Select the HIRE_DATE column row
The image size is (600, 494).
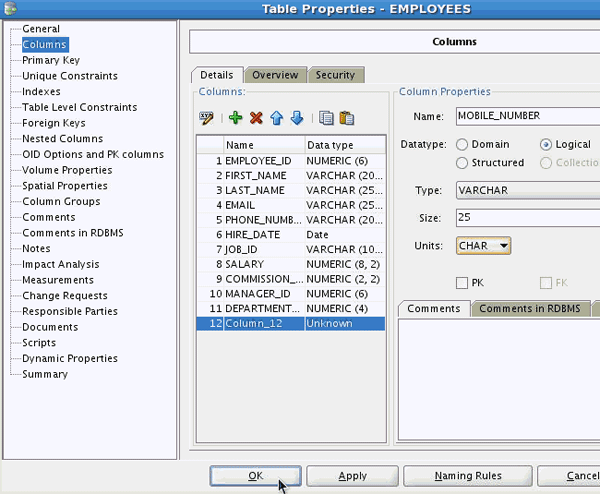(291, 235)
